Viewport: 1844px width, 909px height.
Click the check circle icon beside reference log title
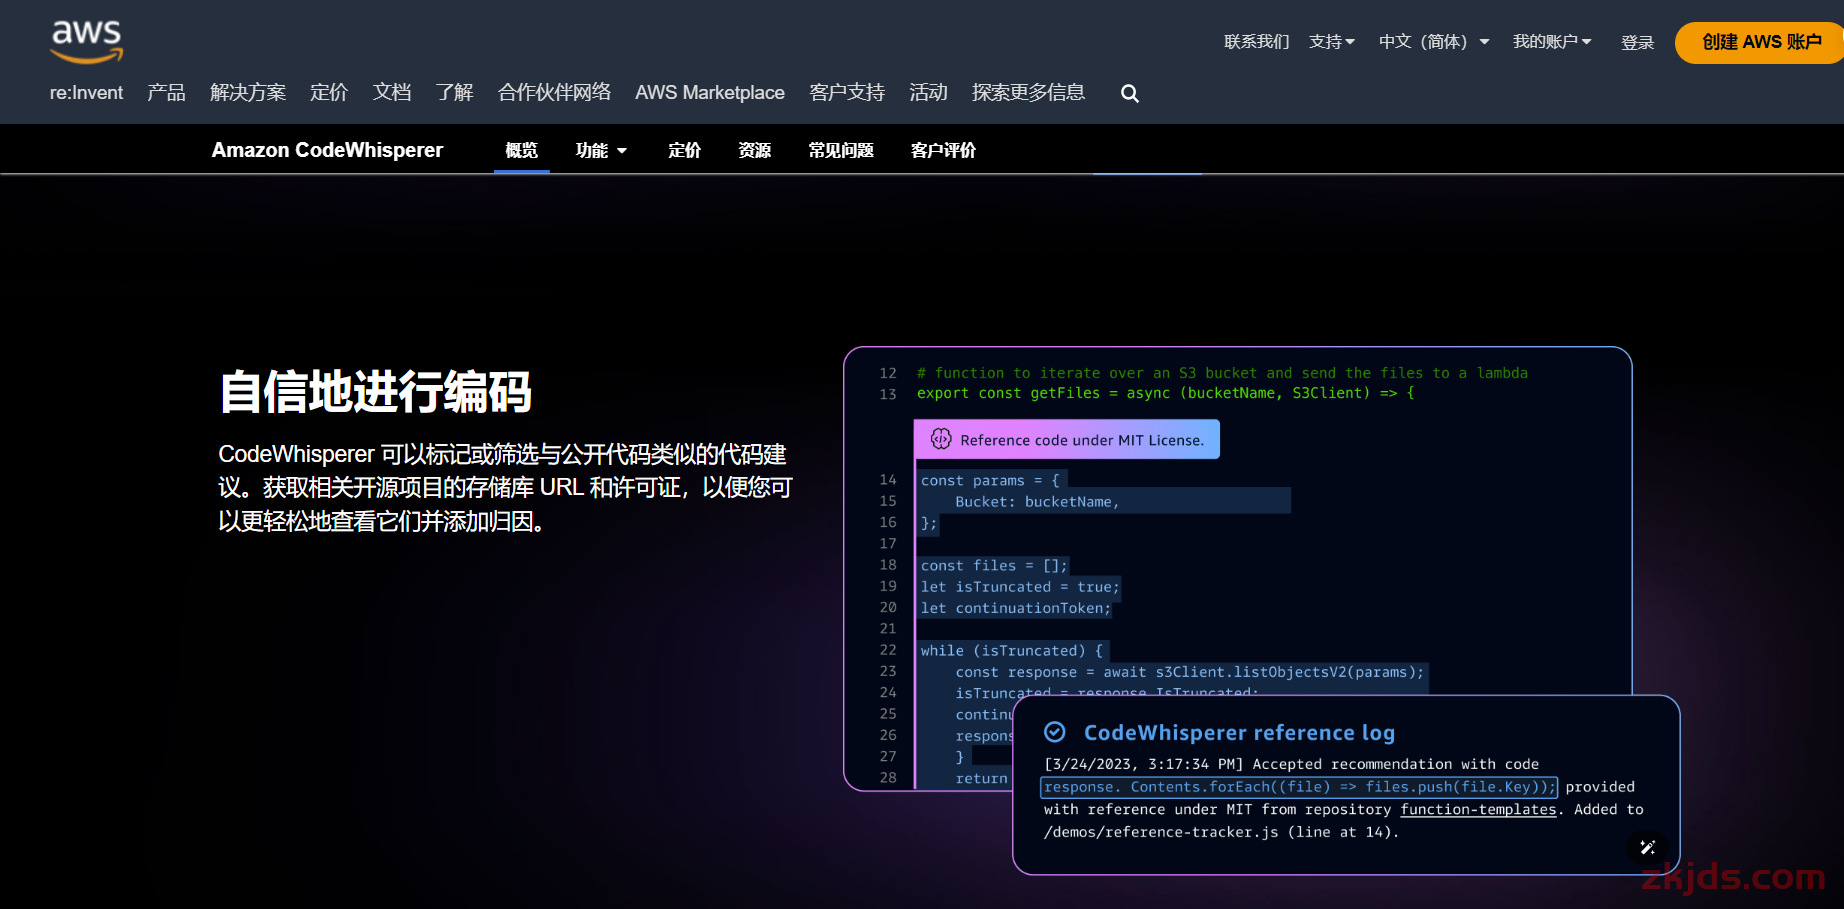click(x=1055, y=732)
